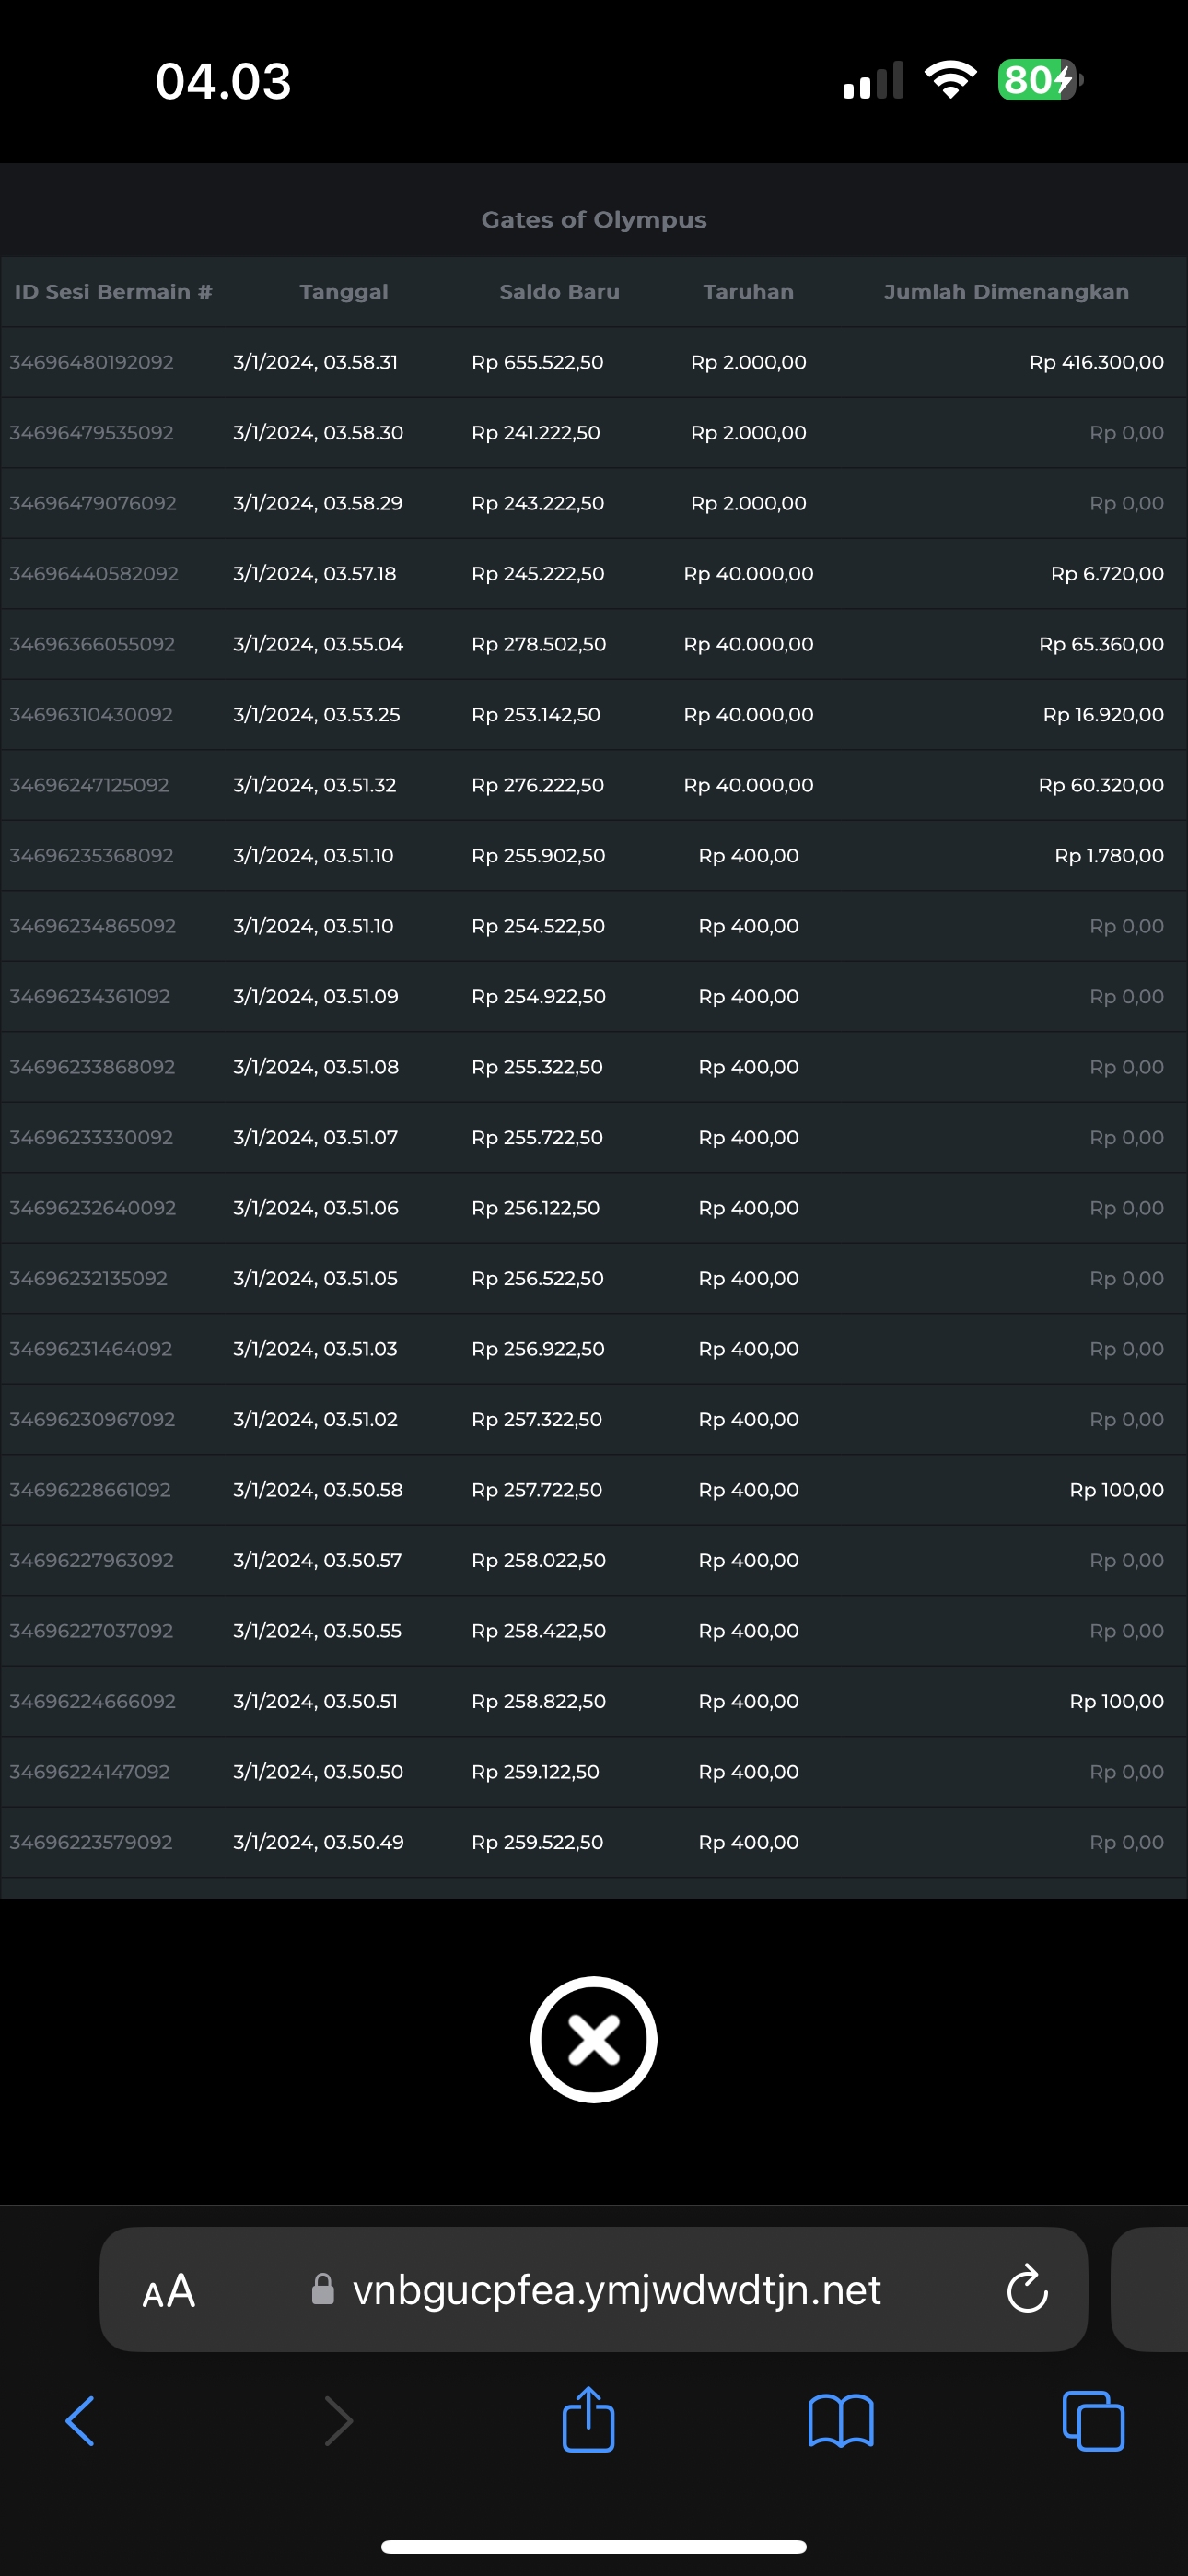The image size is (1188, 2576).
Task: Tap the vnbgucpfea.ymjwdwdtjn.net address field
Action: 616,2290
